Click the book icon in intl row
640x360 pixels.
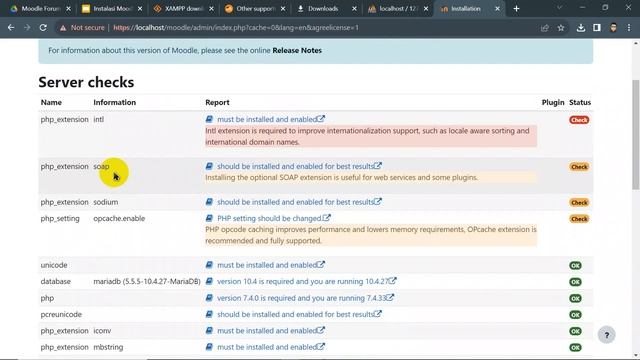pos(209,119)
